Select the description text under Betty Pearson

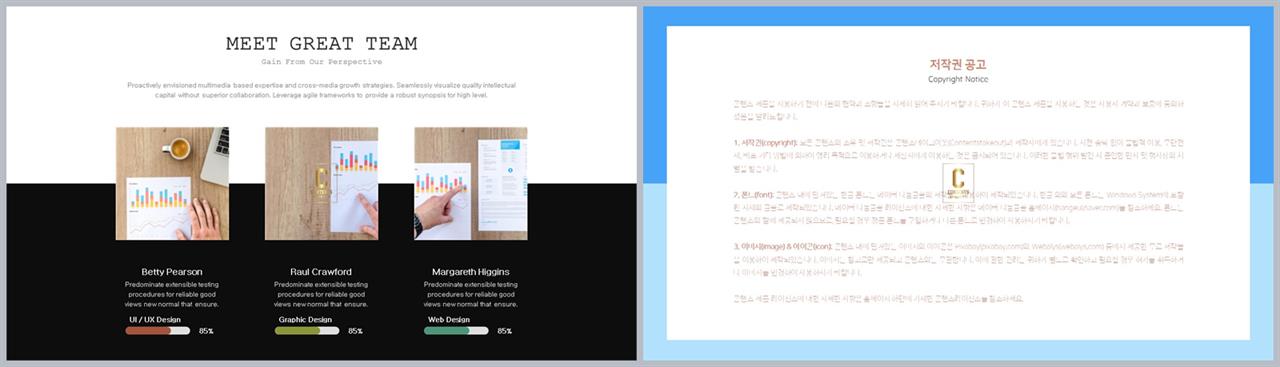(x=172, y=294)
